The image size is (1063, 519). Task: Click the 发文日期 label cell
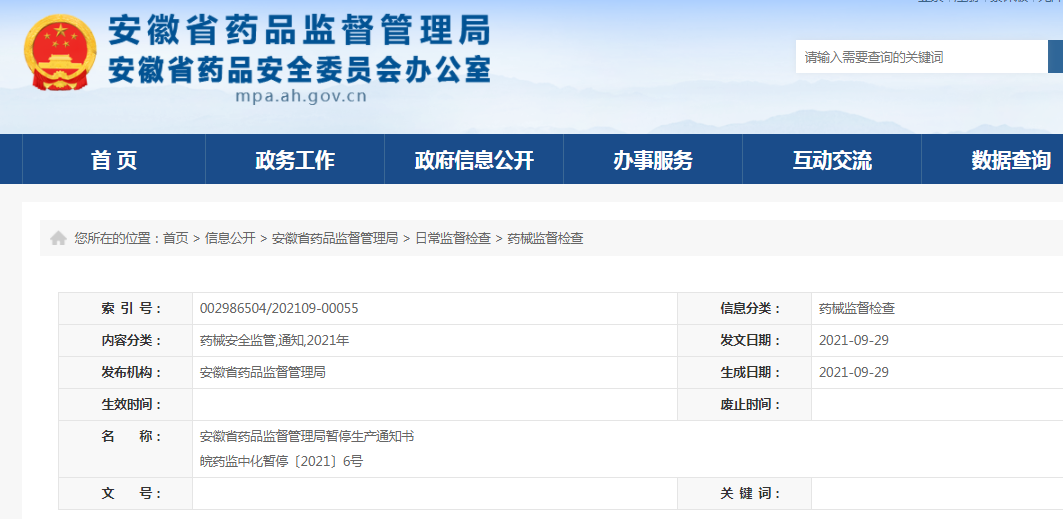(744, 341)
